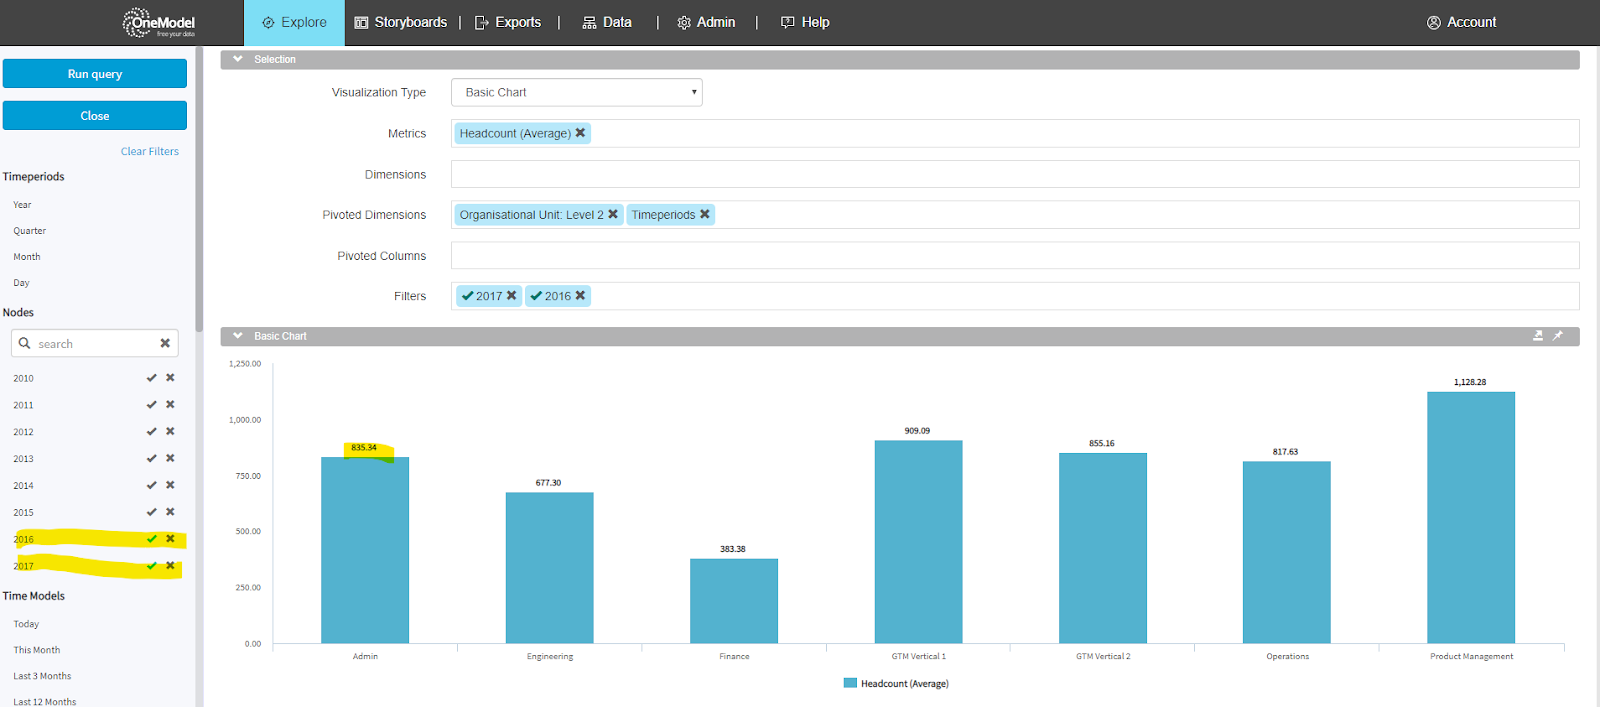Collapse the Selection panel
Image resolution: width=1600 pixels, height=707 pixels.
point(238,59)
